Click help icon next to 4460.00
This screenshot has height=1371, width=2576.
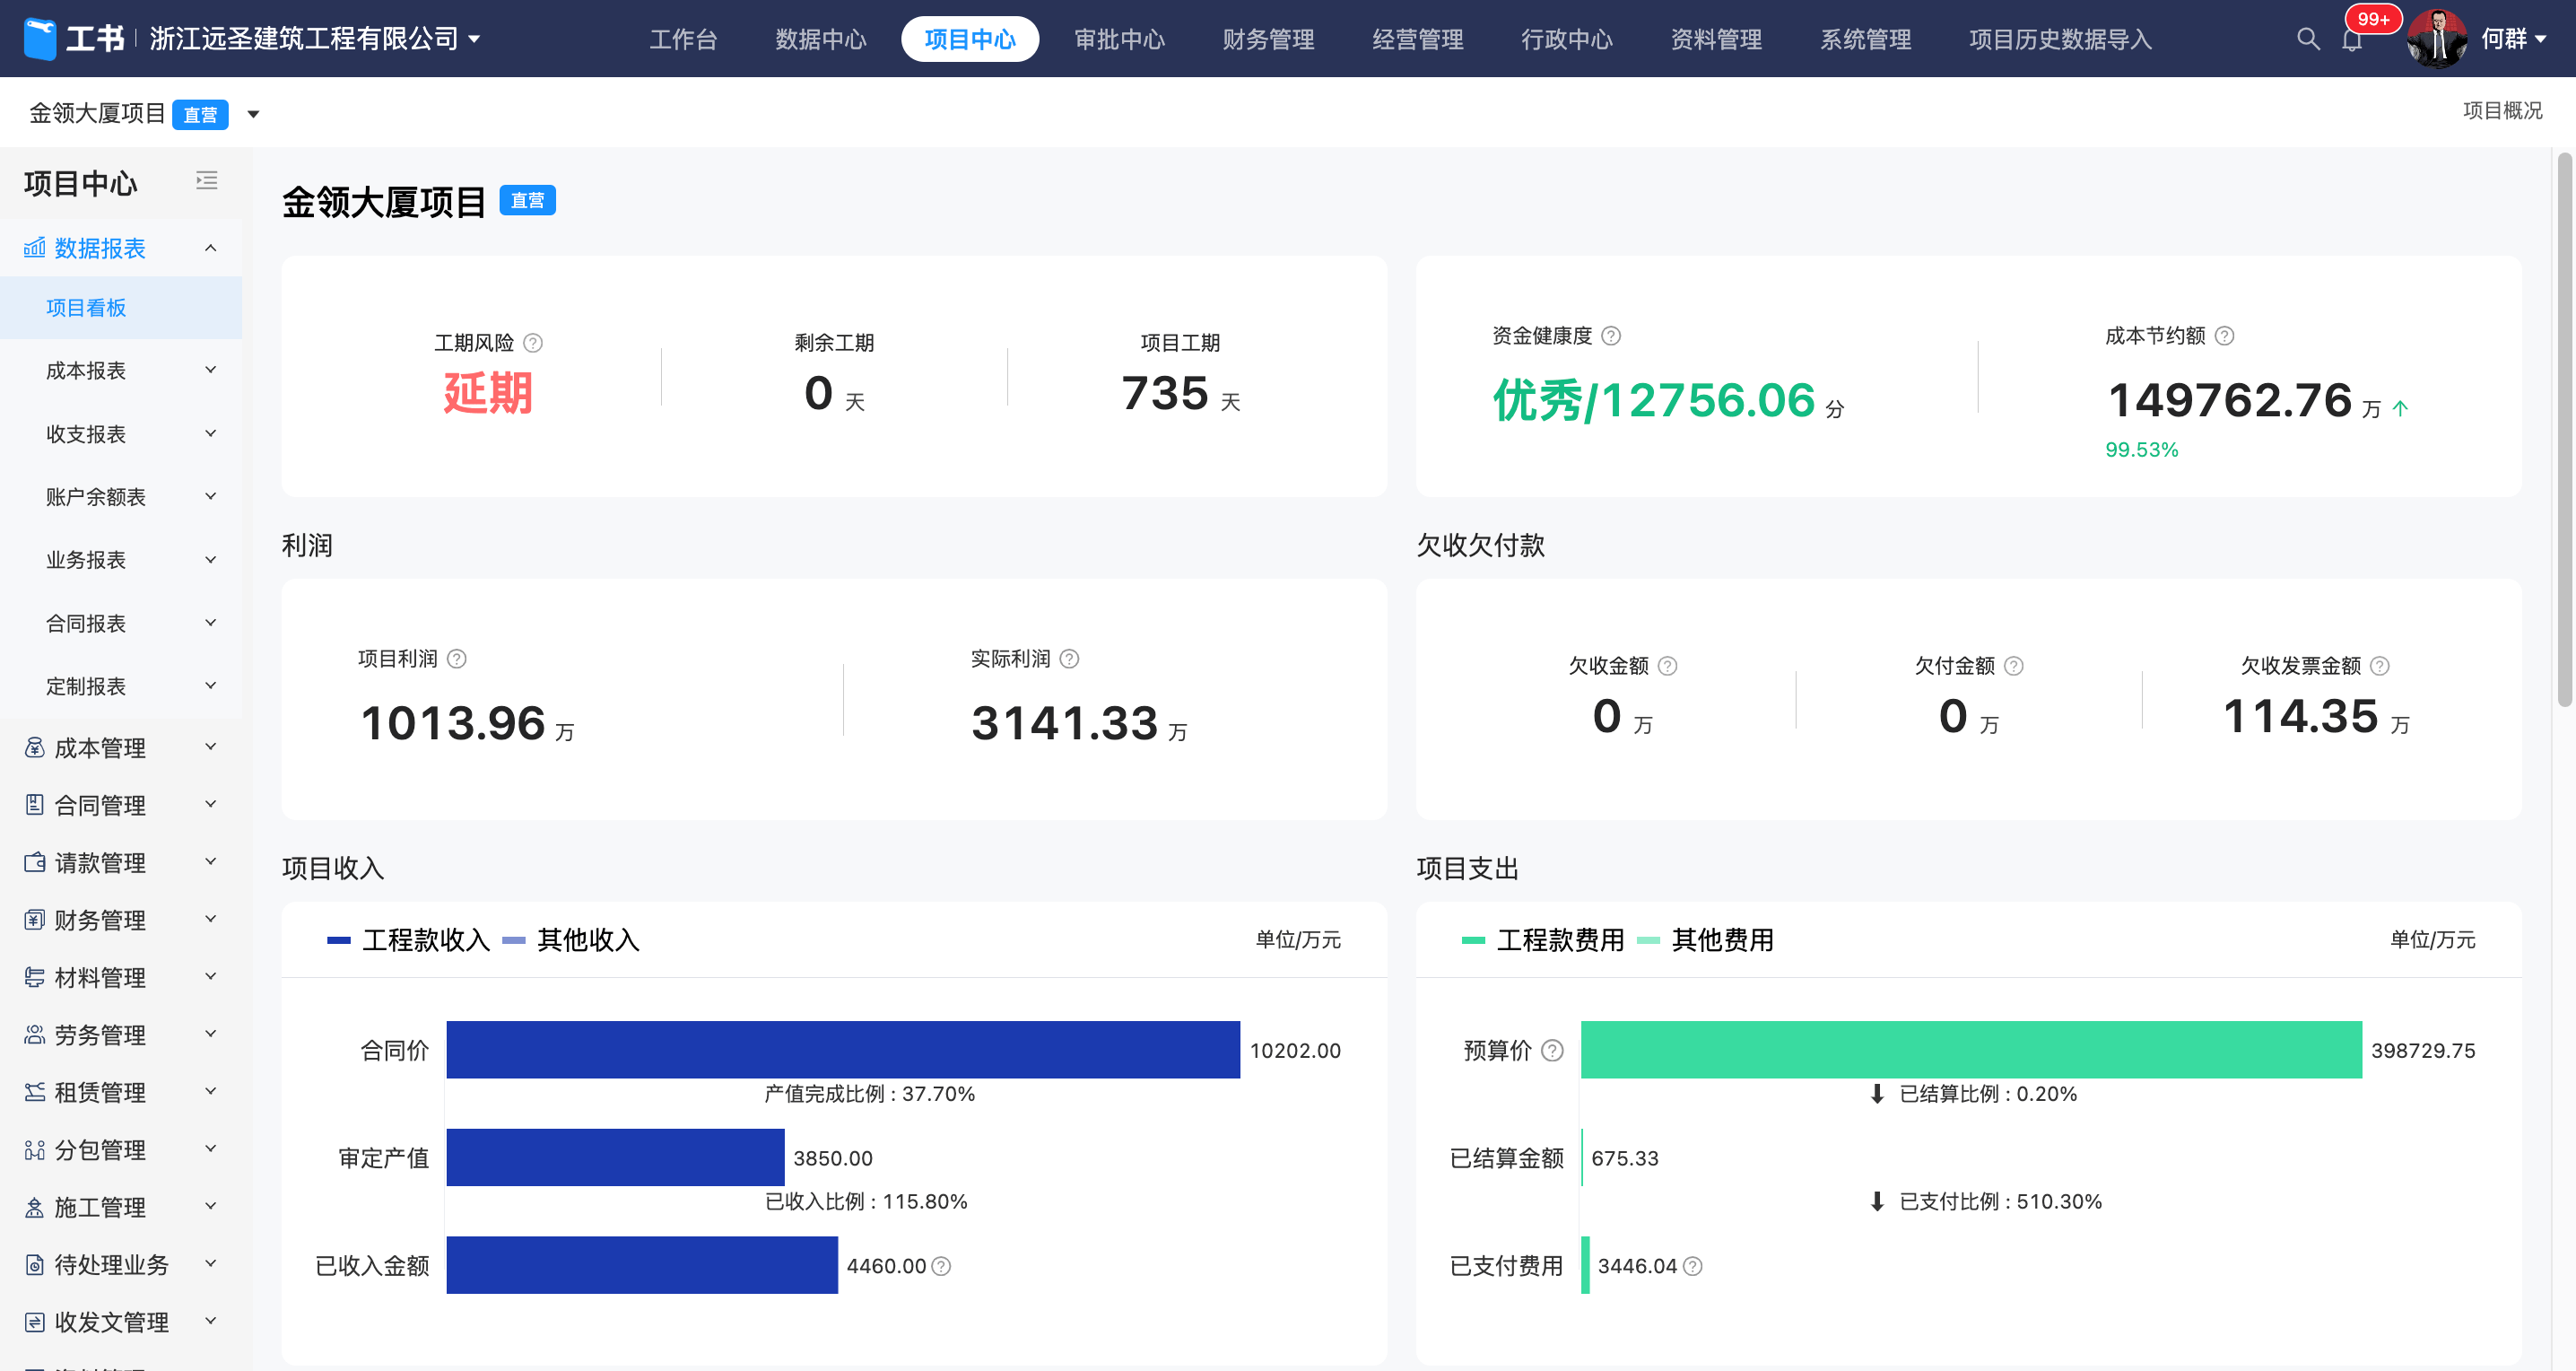(x=941, y=1266)
